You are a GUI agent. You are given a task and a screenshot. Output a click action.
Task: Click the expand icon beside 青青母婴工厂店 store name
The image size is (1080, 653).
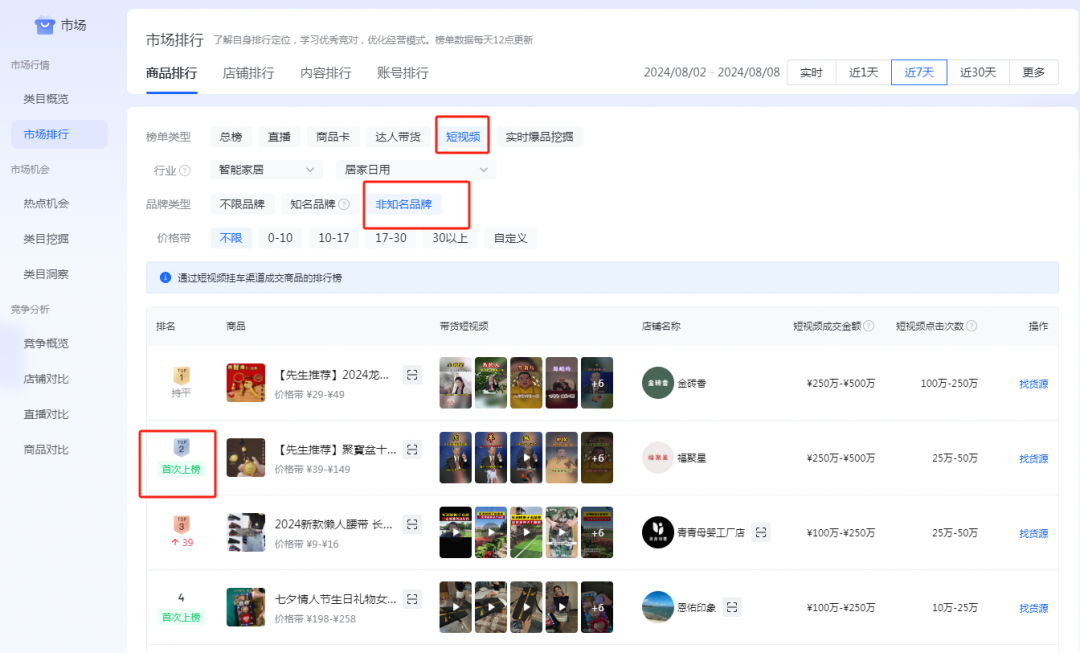[760, 532]
